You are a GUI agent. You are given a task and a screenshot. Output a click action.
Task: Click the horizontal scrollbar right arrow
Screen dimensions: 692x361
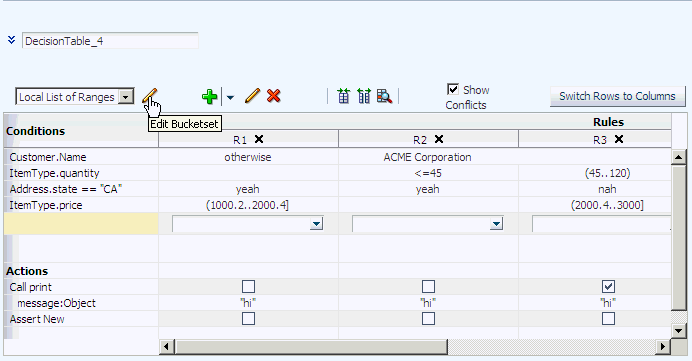click(x=662, y=347)
